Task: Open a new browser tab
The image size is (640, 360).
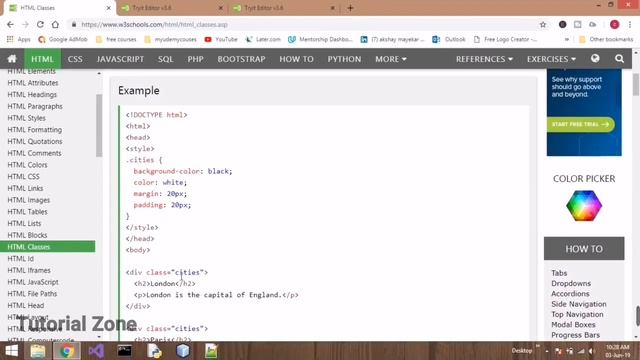Action: (x=350, y=8)
